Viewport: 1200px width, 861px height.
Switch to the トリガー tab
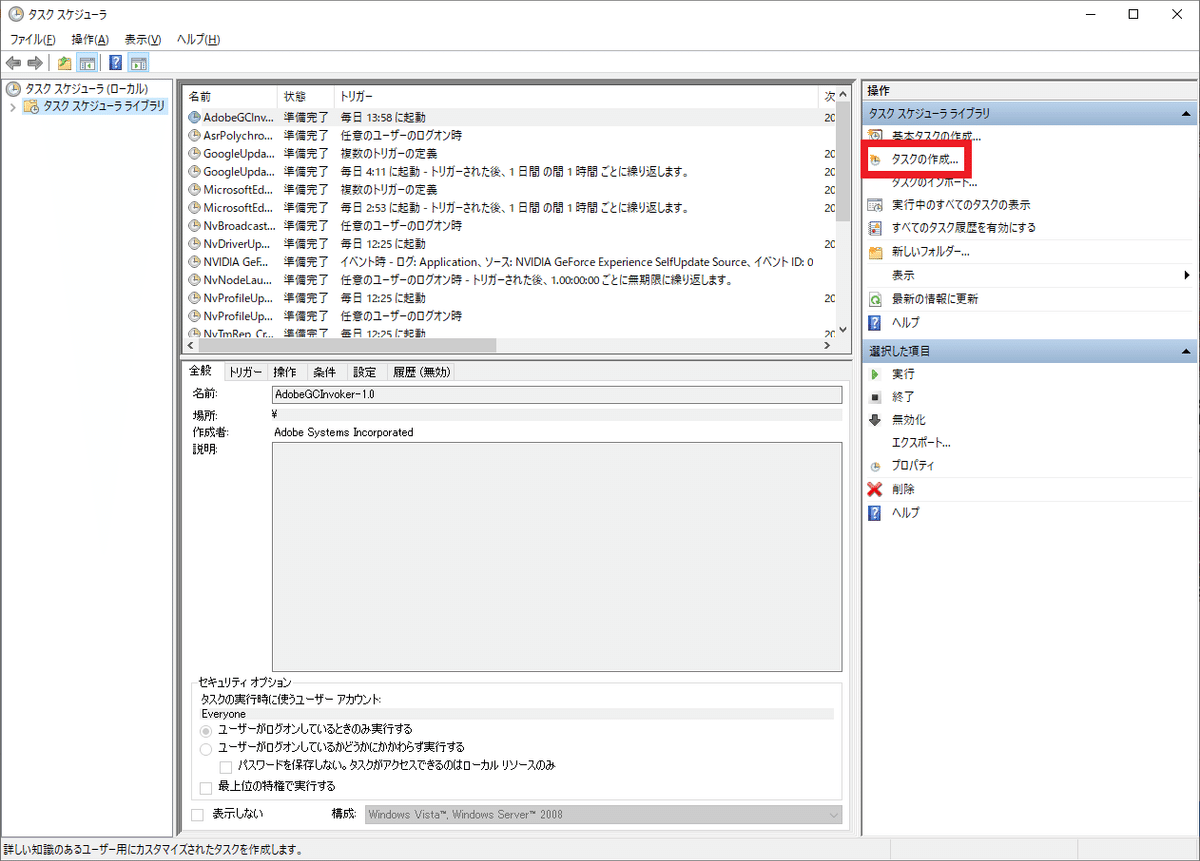(x=244, y=370)
